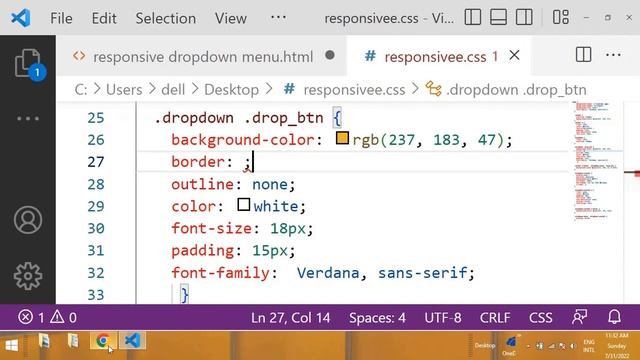Click Verdana in font-family value
Screen dimensions: 640x360
tap(328, 272)
